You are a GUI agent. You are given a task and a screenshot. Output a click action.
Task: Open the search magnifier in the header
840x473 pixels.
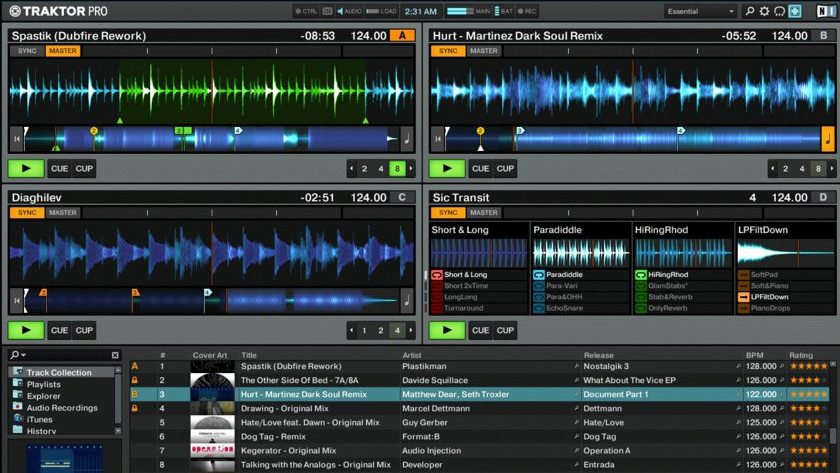[x=749, y=11]
